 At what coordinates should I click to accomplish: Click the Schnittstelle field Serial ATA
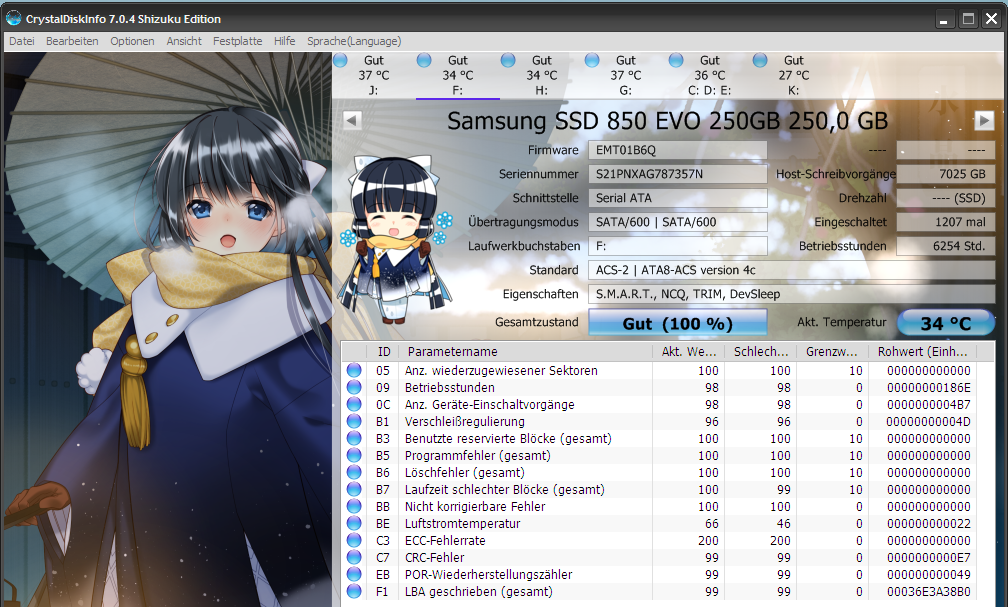pyautogui.click(x=678, y=198)
